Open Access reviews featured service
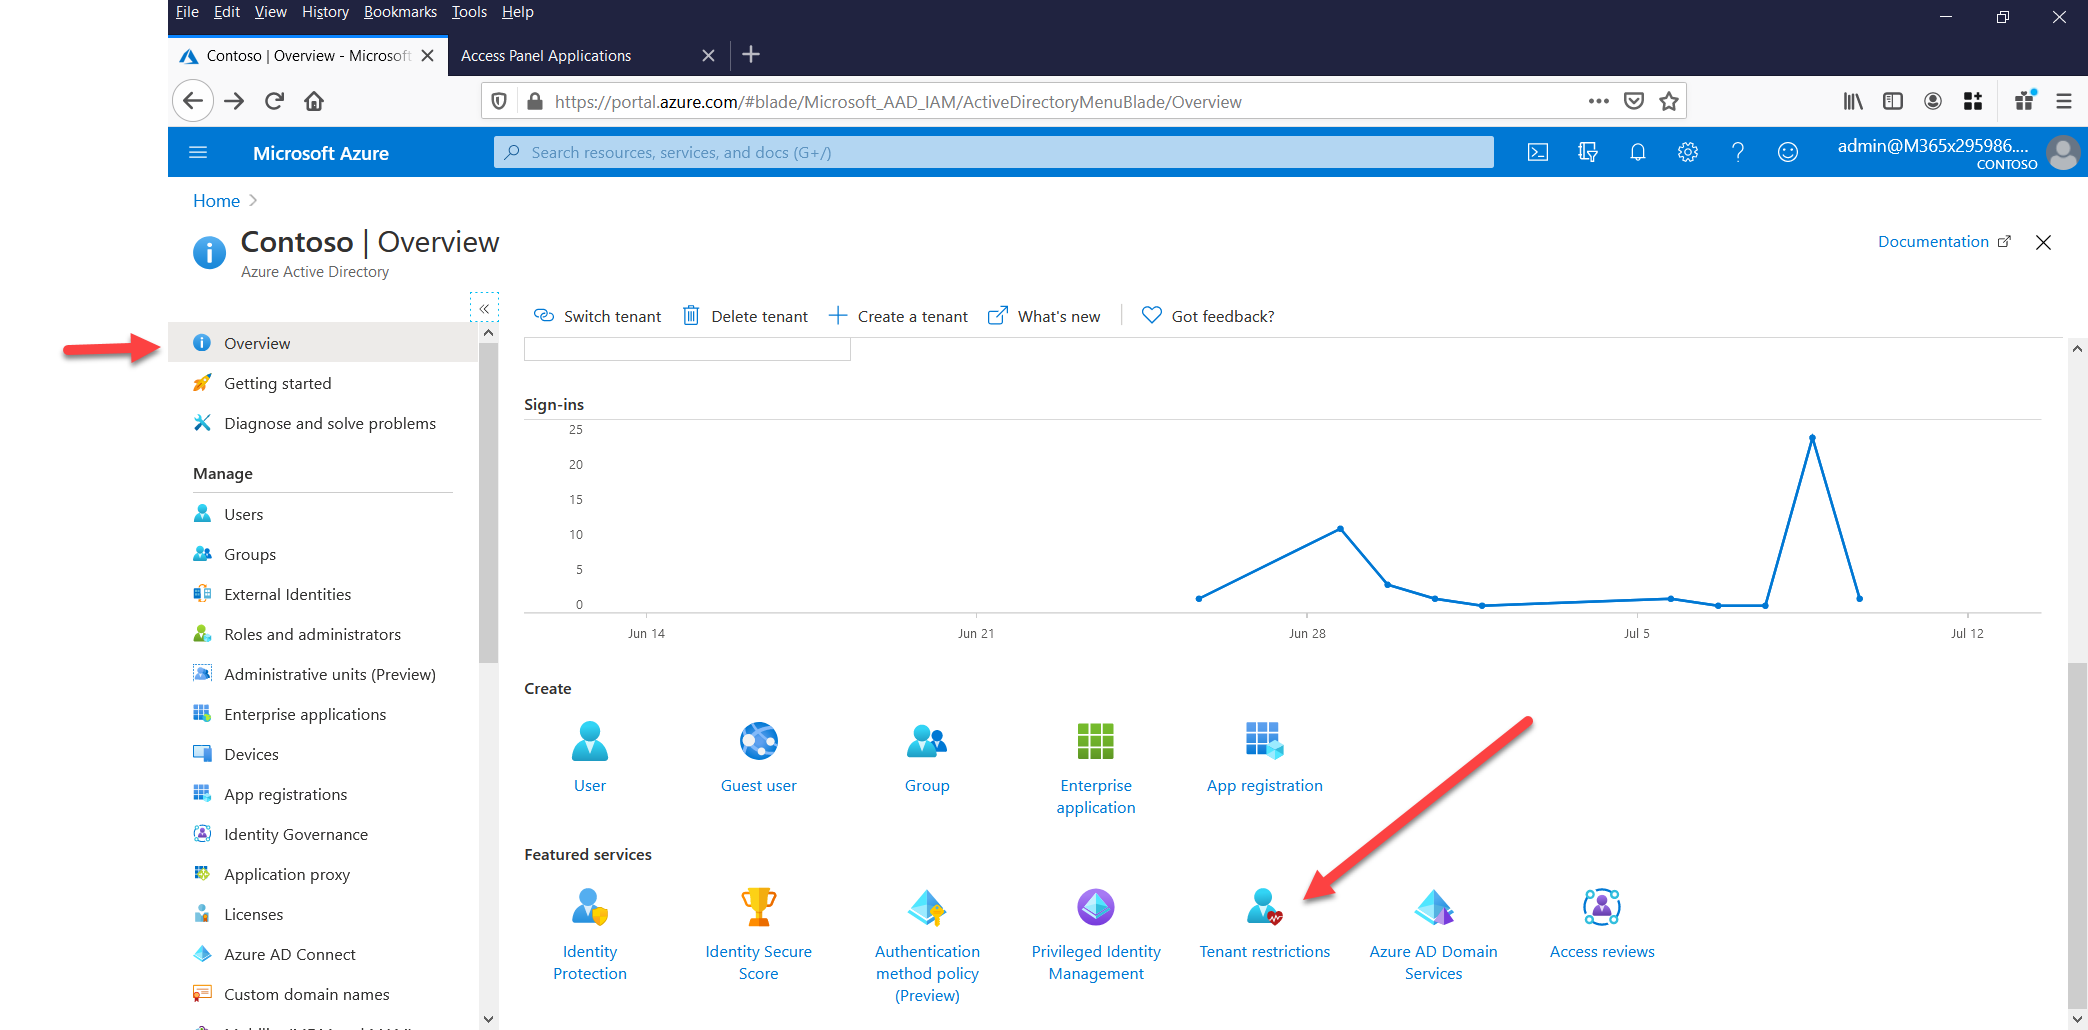 point(1602,924)
